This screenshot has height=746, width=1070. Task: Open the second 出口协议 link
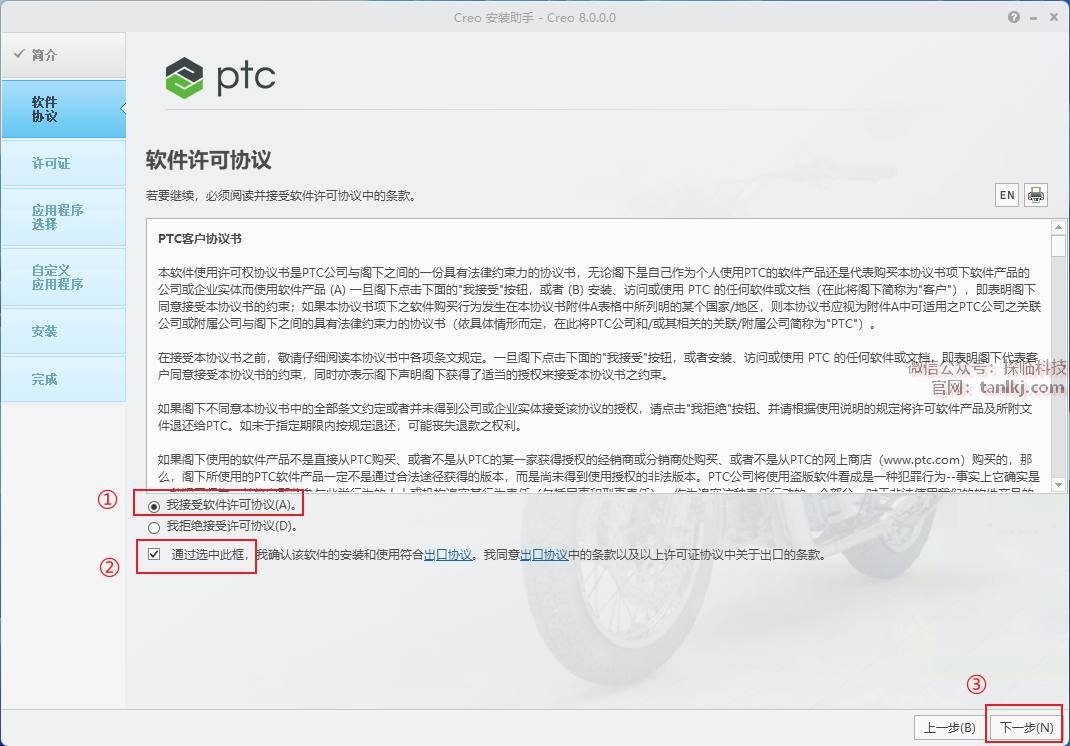pos(544,555)
